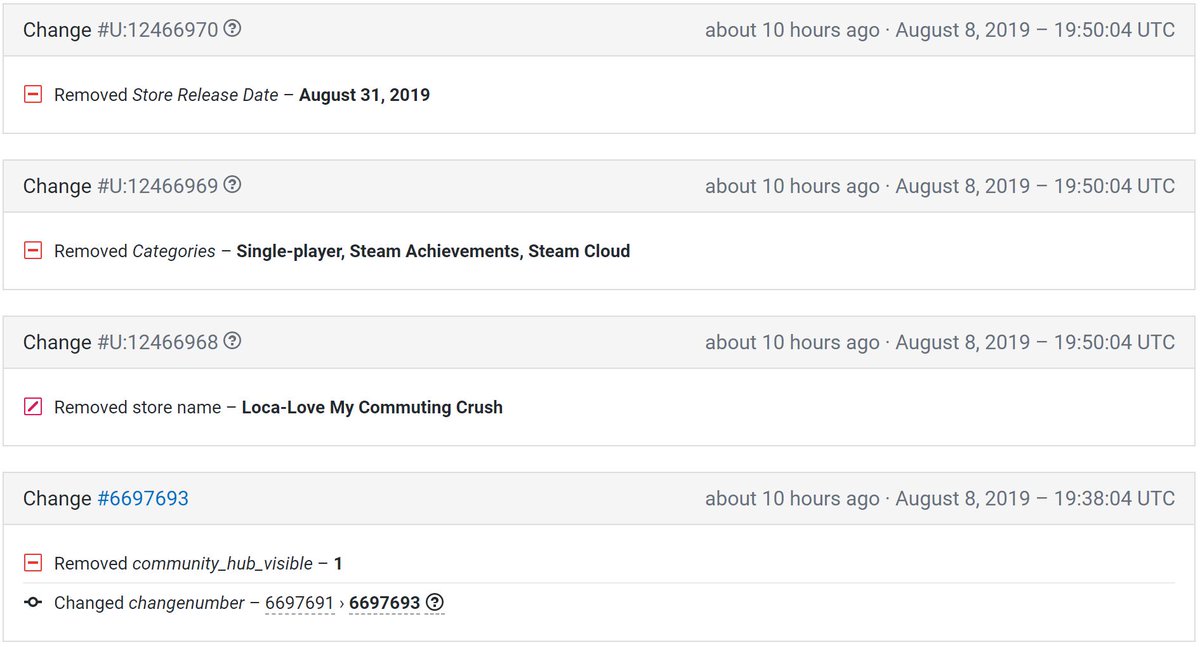Click pencil edit icon for Removed store name
This screenshot has width=1200, height=647.
(x=33, y=407)
